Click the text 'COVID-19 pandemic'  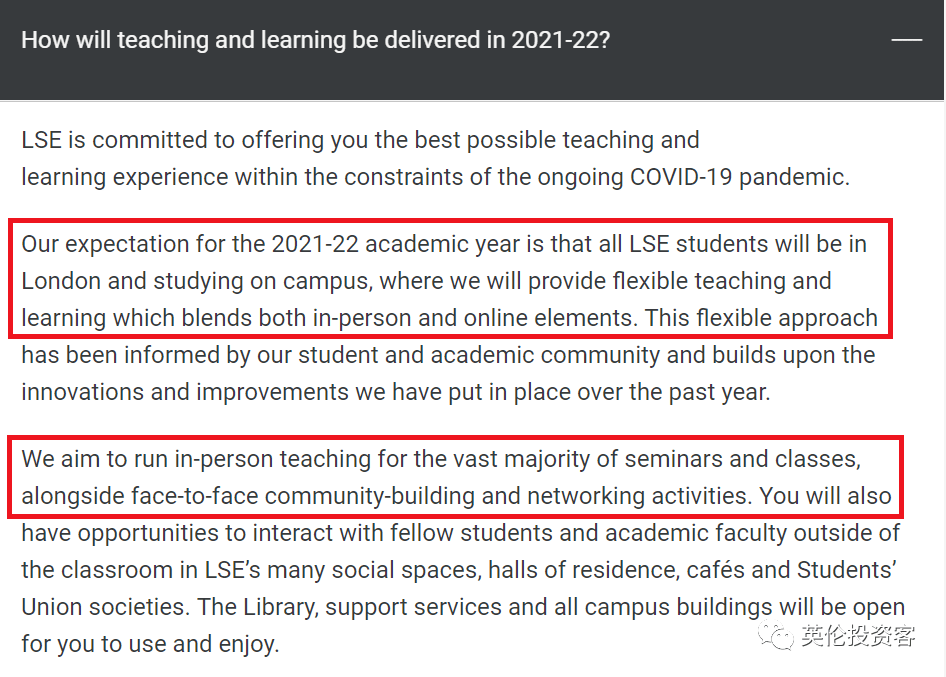[x=740, y=177]
